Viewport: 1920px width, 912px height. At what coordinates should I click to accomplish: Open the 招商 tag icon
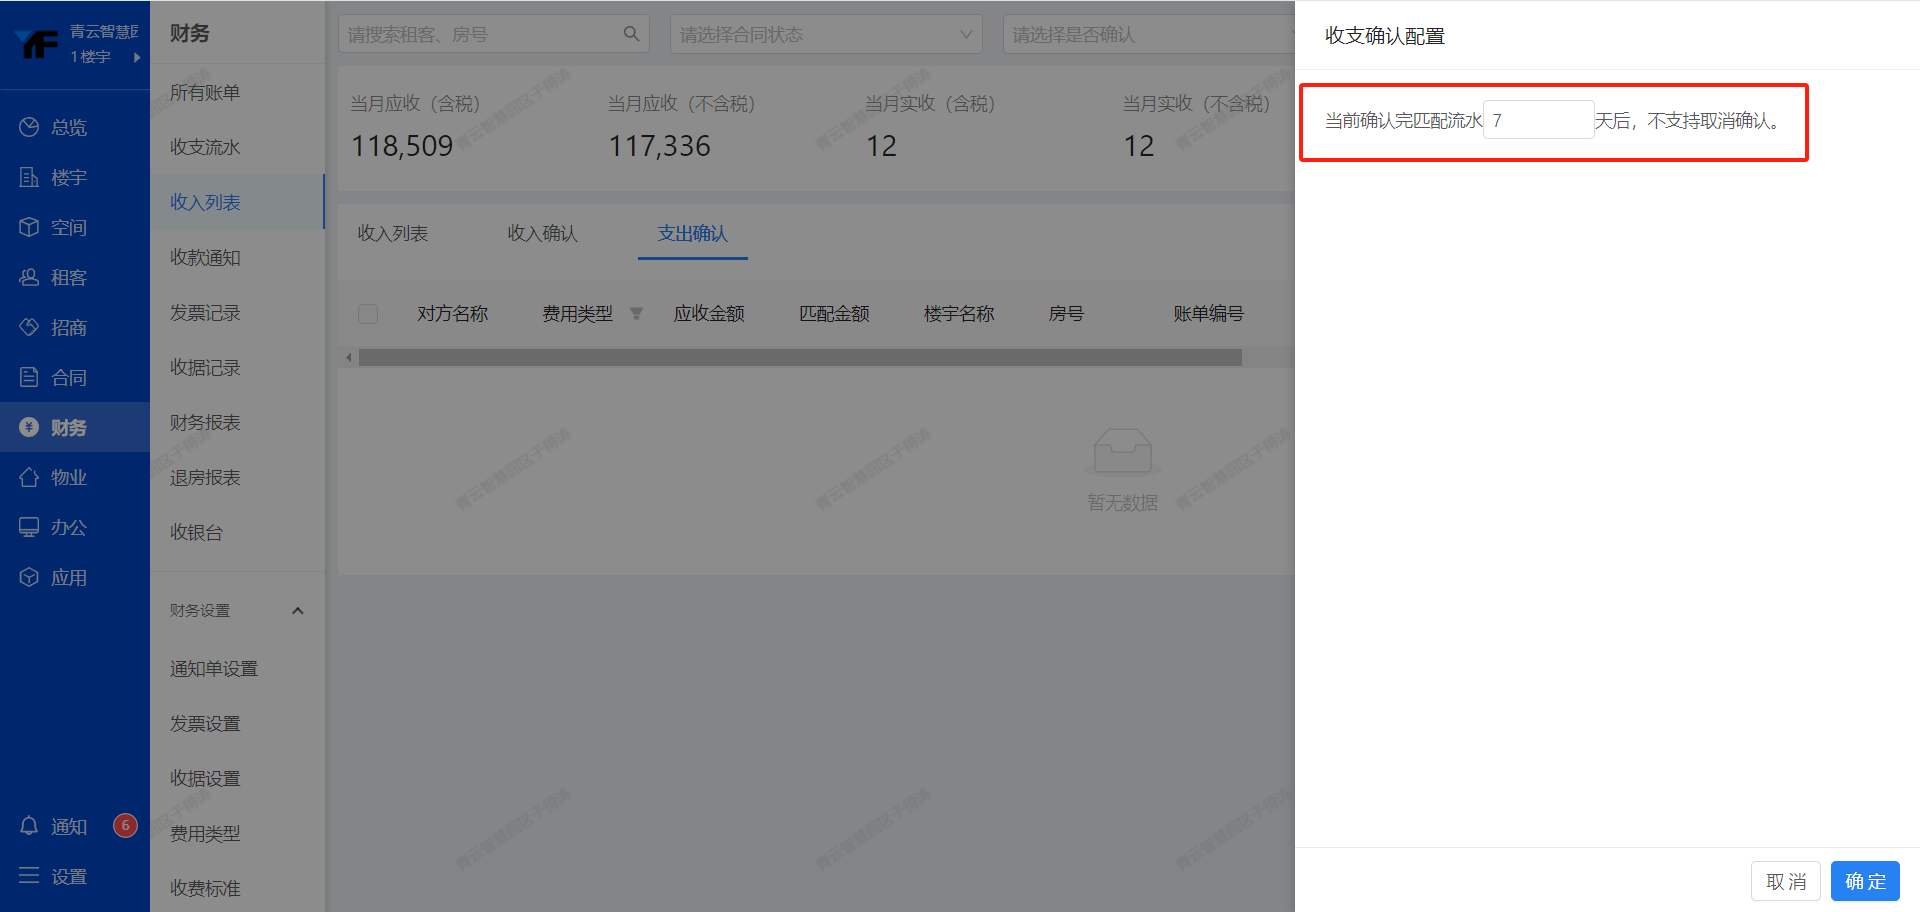point(29,327)
